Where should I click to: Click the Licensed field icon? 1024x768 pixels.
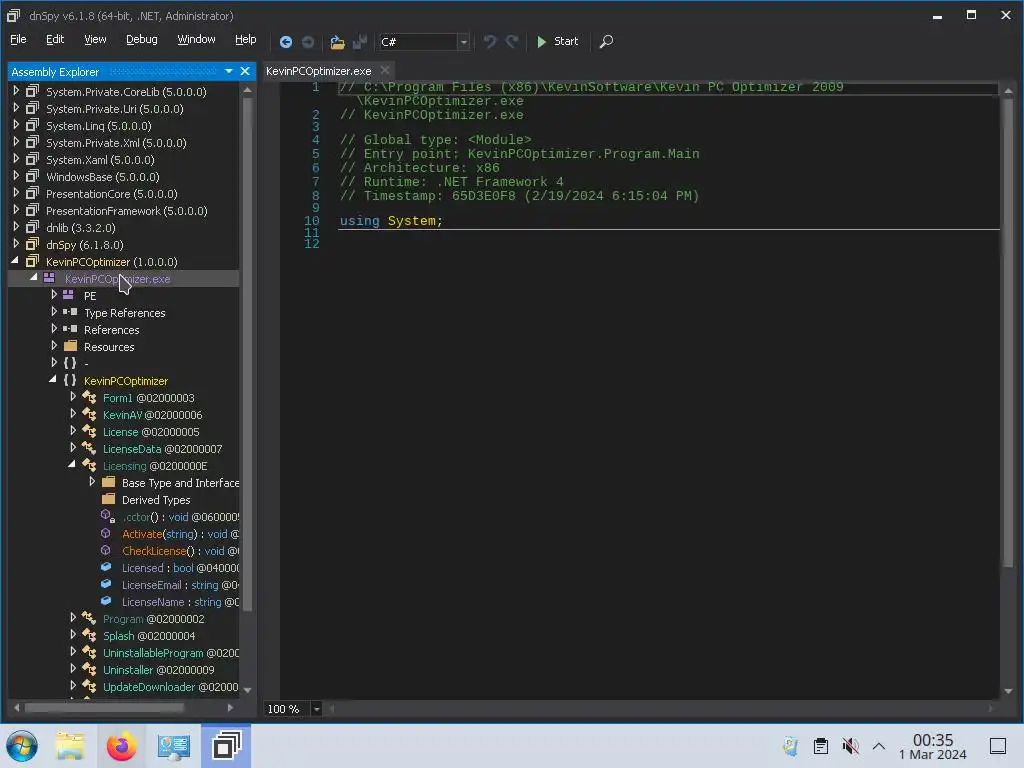[106, 568]
